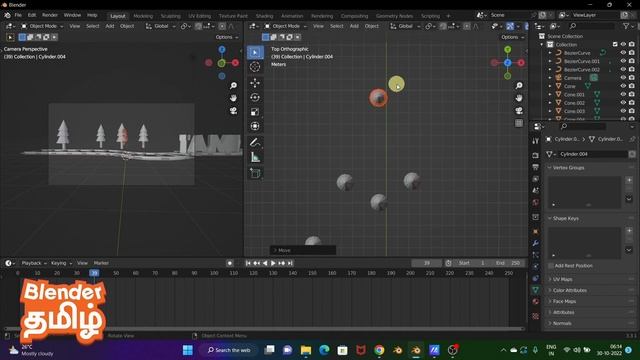Select the Add Cube tool
Screen dimensions: 640x360
255,173
